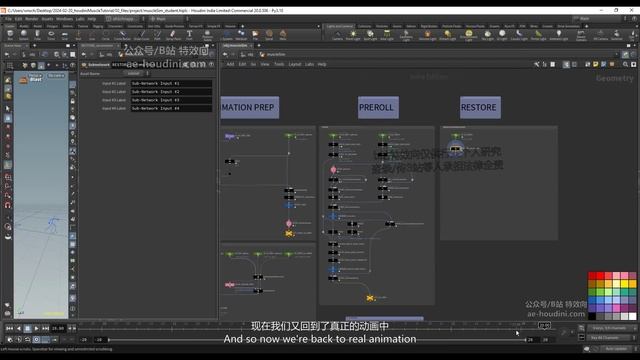Add an Area Light from the shelf
Image resolution: width=640 pixels, height=360 pixels.
(x=387, y=36)
